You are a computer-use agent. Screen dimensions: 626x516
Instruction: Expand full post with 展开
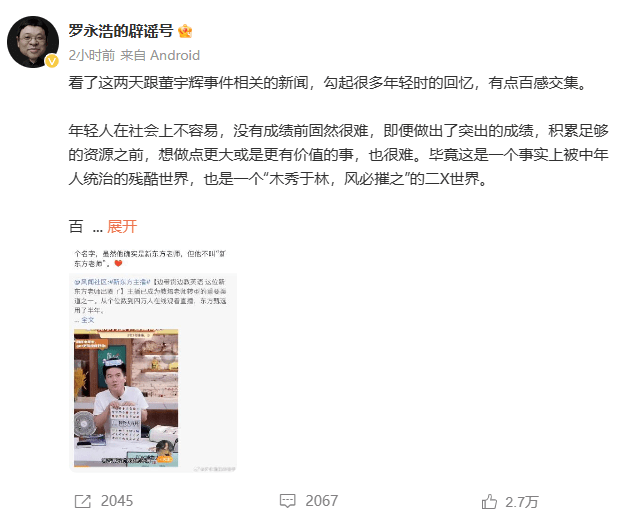(x=122, y=226)
